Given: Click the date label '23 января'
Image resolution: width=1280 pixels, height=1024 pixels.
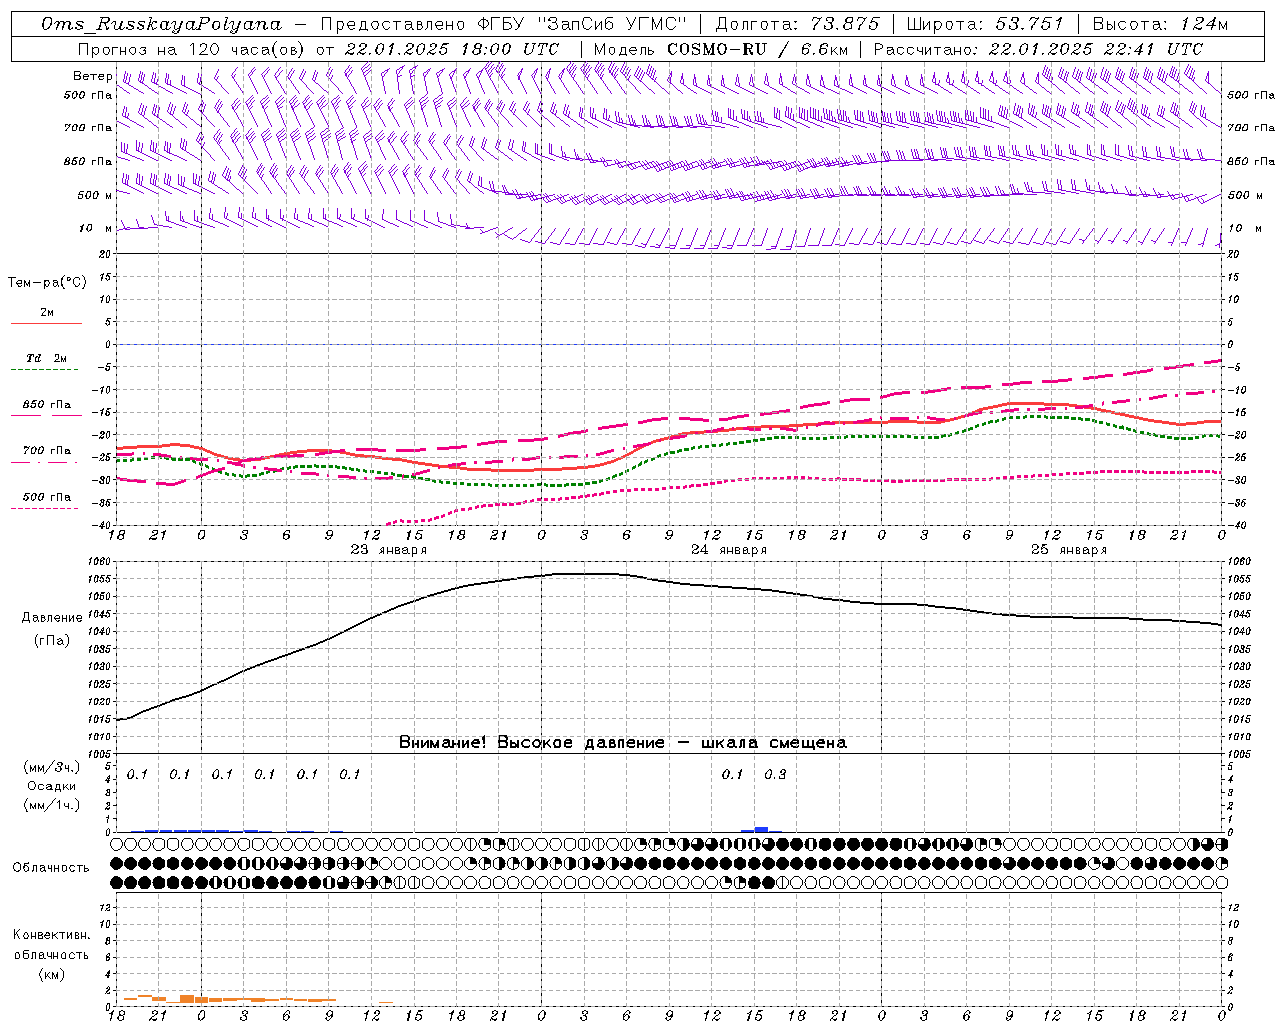Looking at the screenshot, I should pos(389,549).
